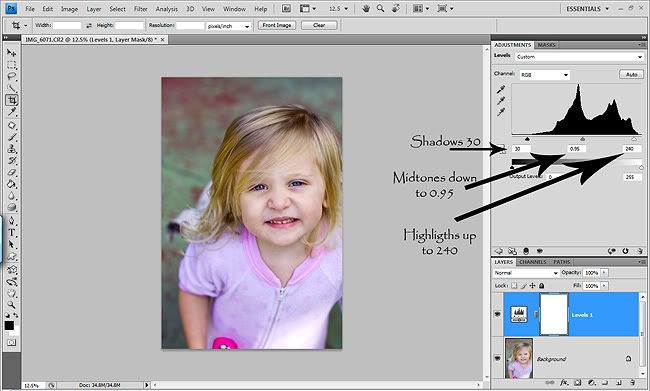This screenshot has height=391, width=650.
Task: Toggle lock all for layer
Action: 541,286
